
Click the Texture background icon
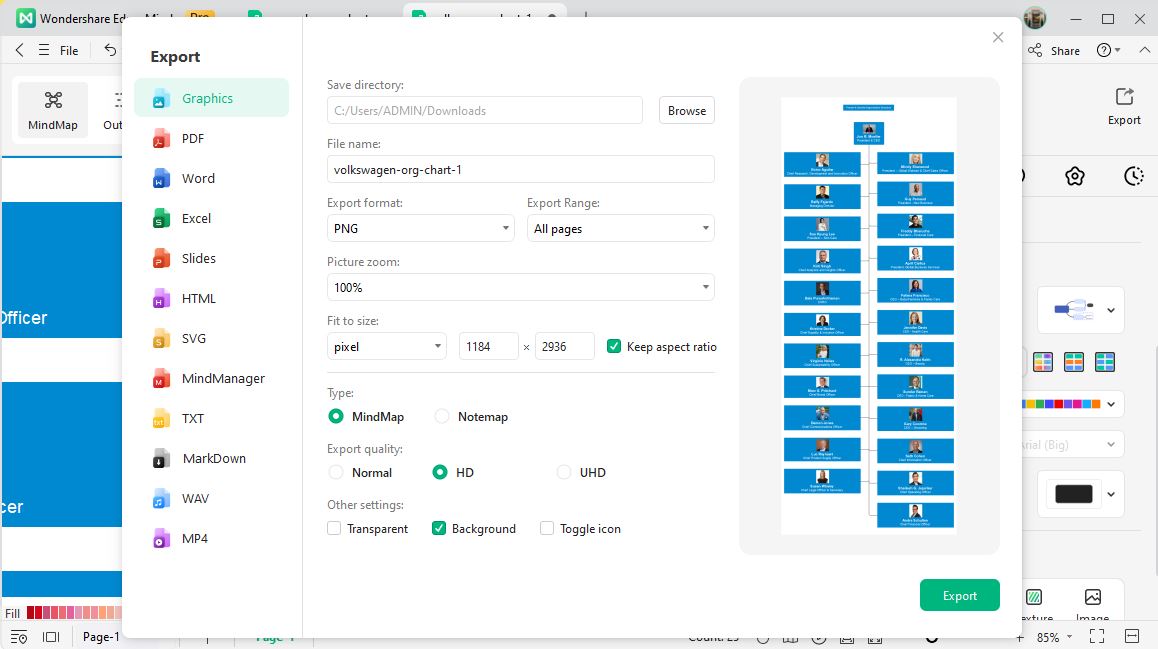[x=1035, y=597]
